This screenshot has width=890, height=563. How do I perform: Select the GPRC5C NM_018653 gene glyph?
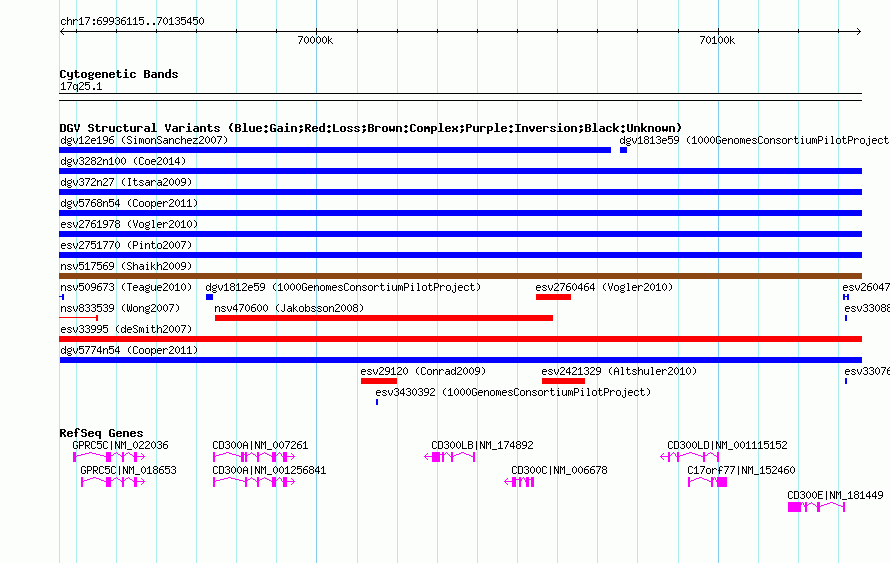pyautogui.click(x=113, y=482)
